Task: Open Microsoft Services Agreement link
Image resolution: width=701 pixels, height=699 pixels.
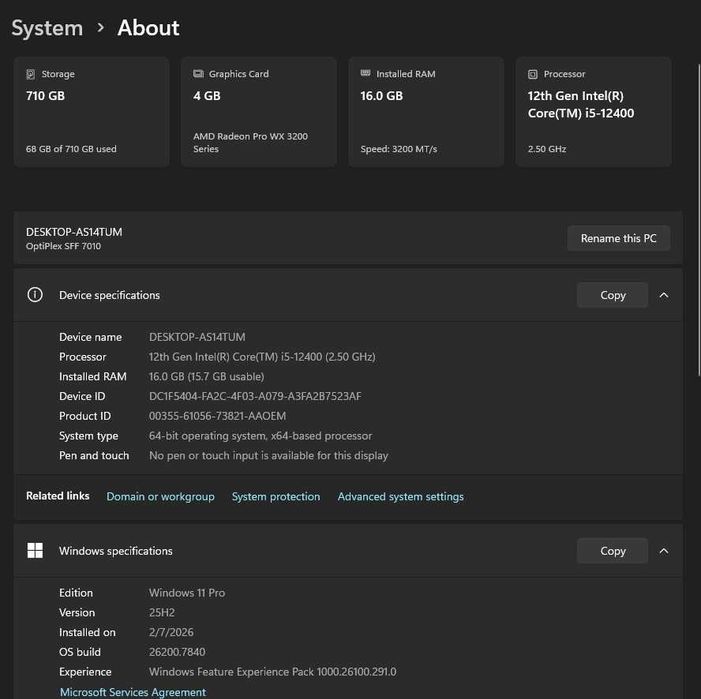Action: (x=133, y=692)
